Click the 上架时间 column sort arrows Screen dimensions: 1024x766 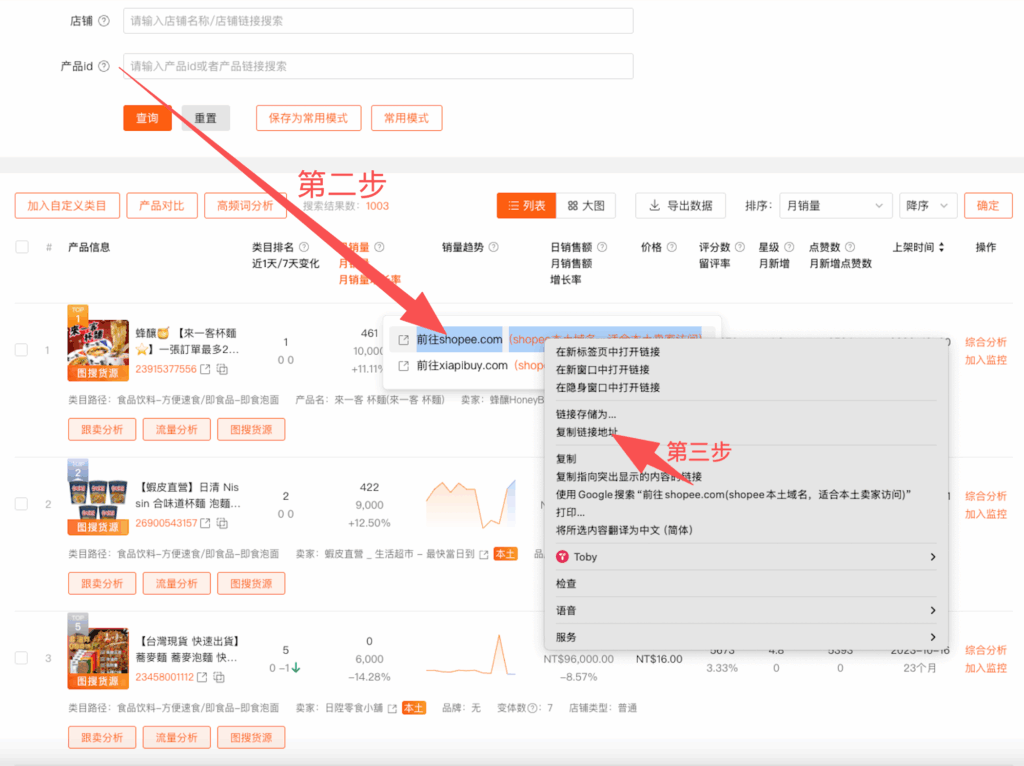pyautogui.click(x=941, y=247)
